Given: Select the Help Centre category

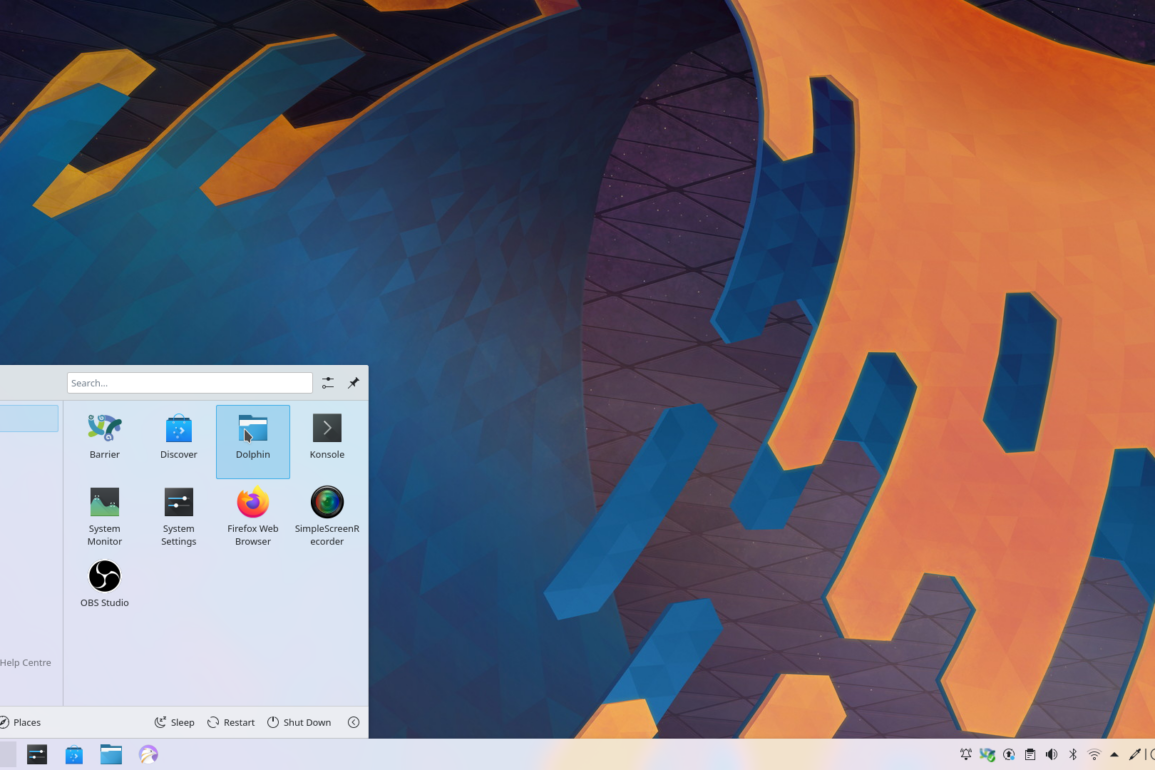Looking at the screenshot, I should tap(25, 662).
